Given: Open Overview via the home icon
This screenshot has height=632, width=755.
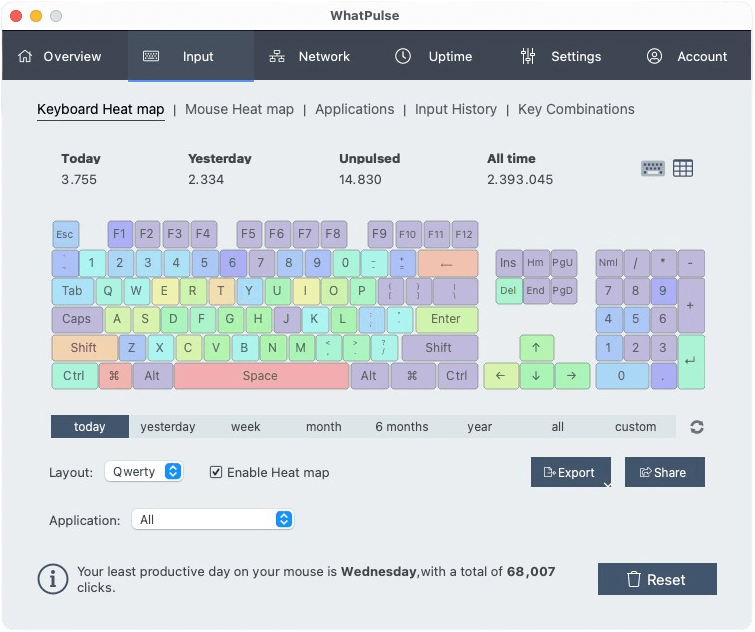Looking at the screenshot, I should point(25,56).
